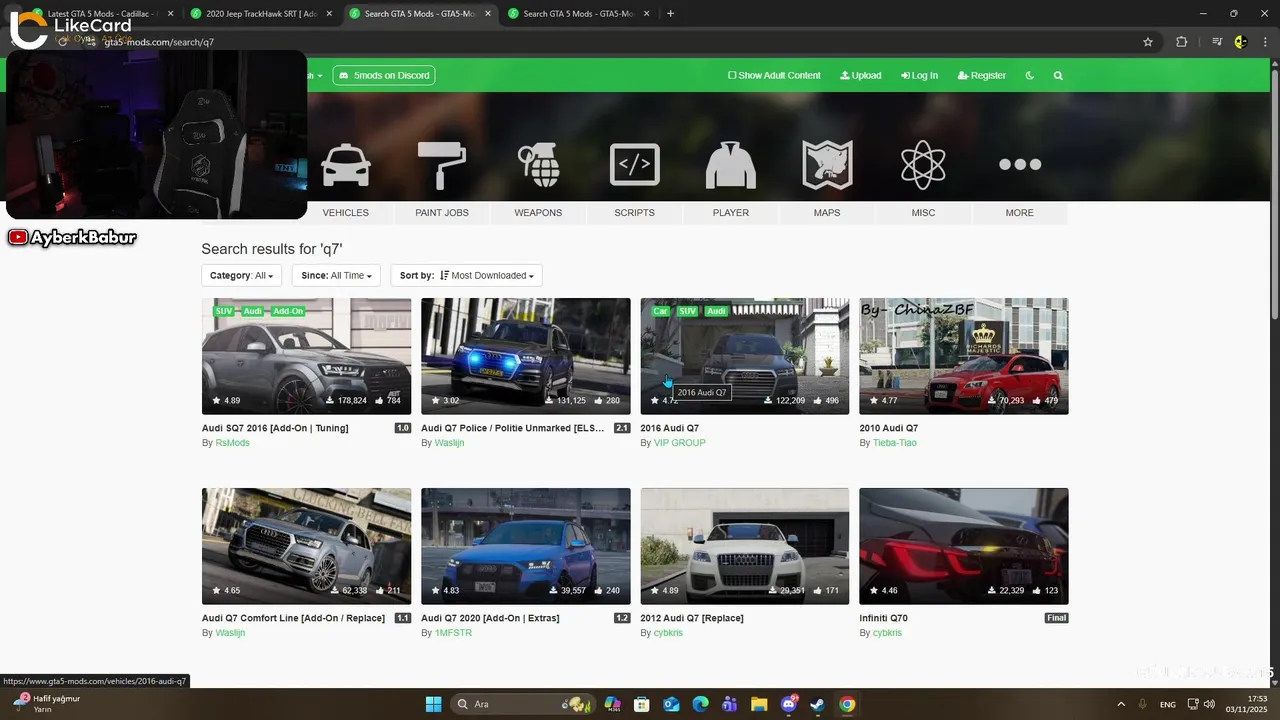Viewport: 1280px width, 720px height.
Task: Reload the page in browser
Action: tap(63, 42)
